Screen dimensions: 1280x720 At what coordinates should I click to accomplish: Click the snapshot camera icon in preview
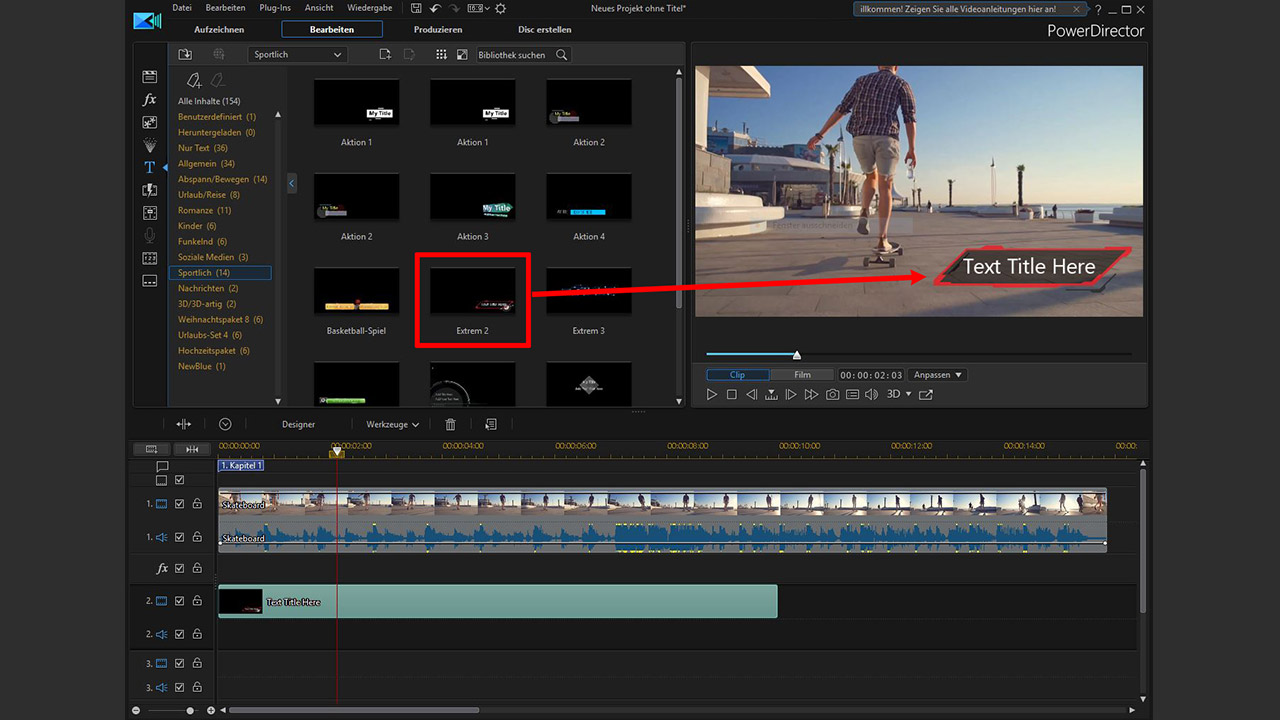pos(832,395)
